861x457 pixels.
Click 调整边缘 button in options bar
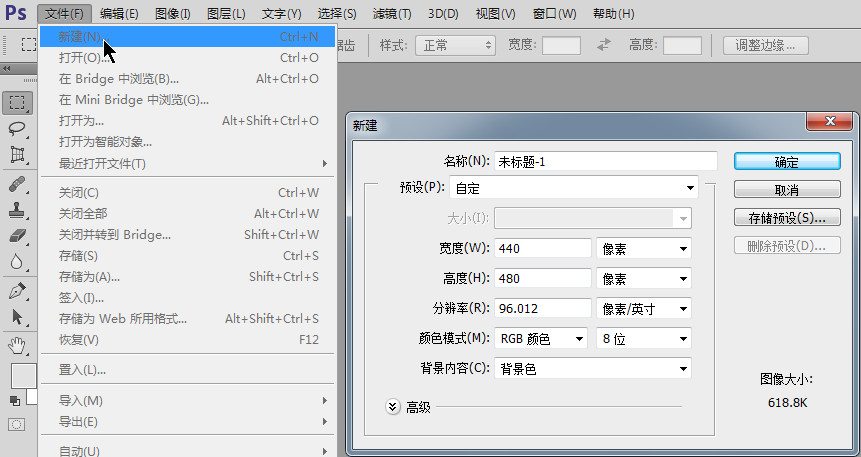[x=765, y=45]
